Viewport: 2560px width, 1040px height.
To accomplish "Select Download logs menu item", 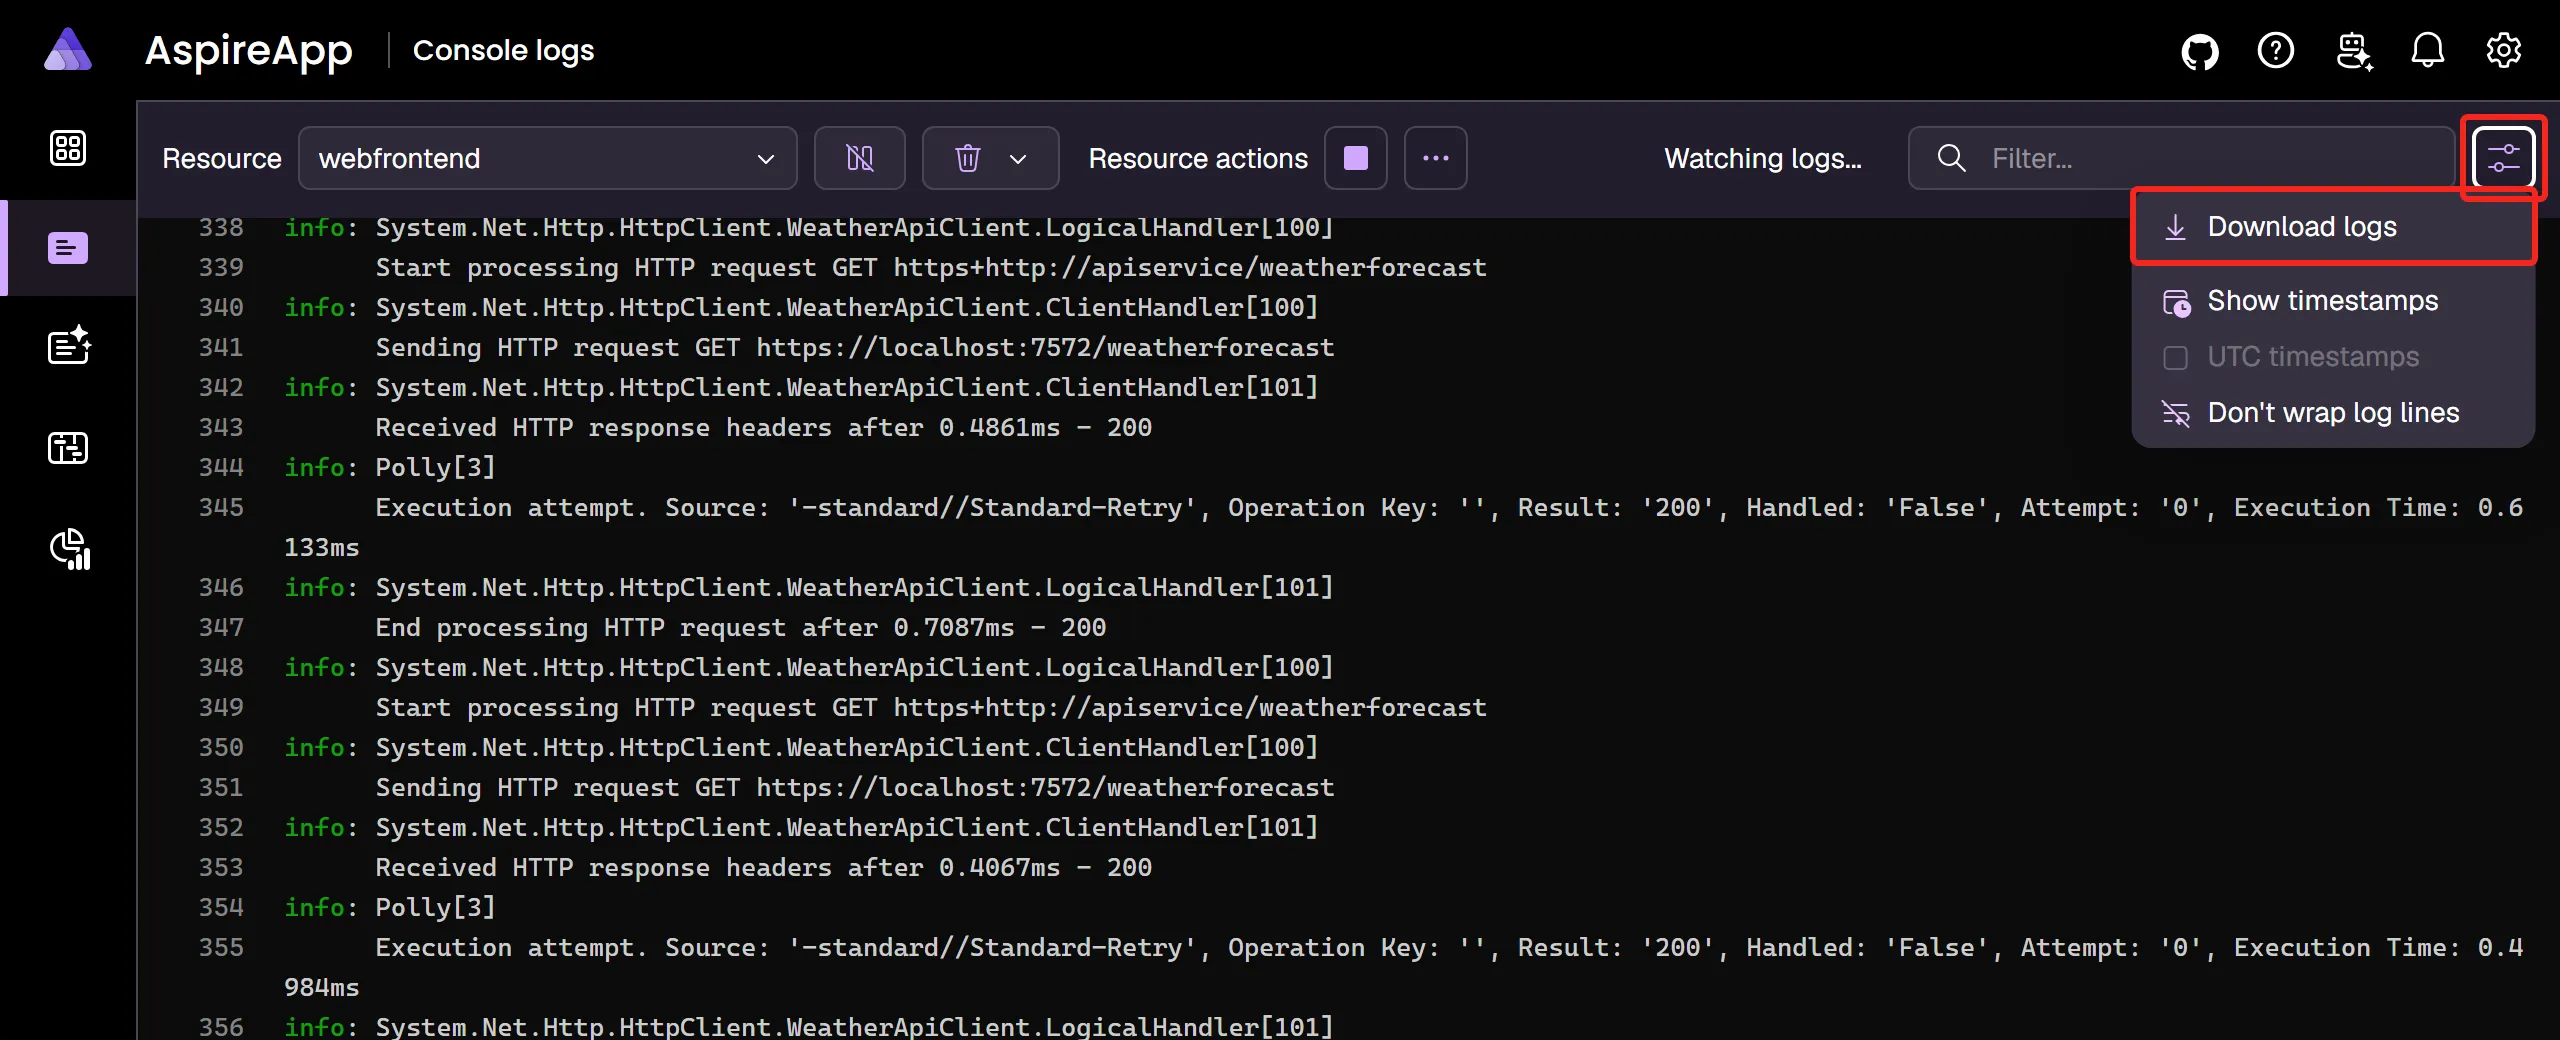I will 2334,227.
